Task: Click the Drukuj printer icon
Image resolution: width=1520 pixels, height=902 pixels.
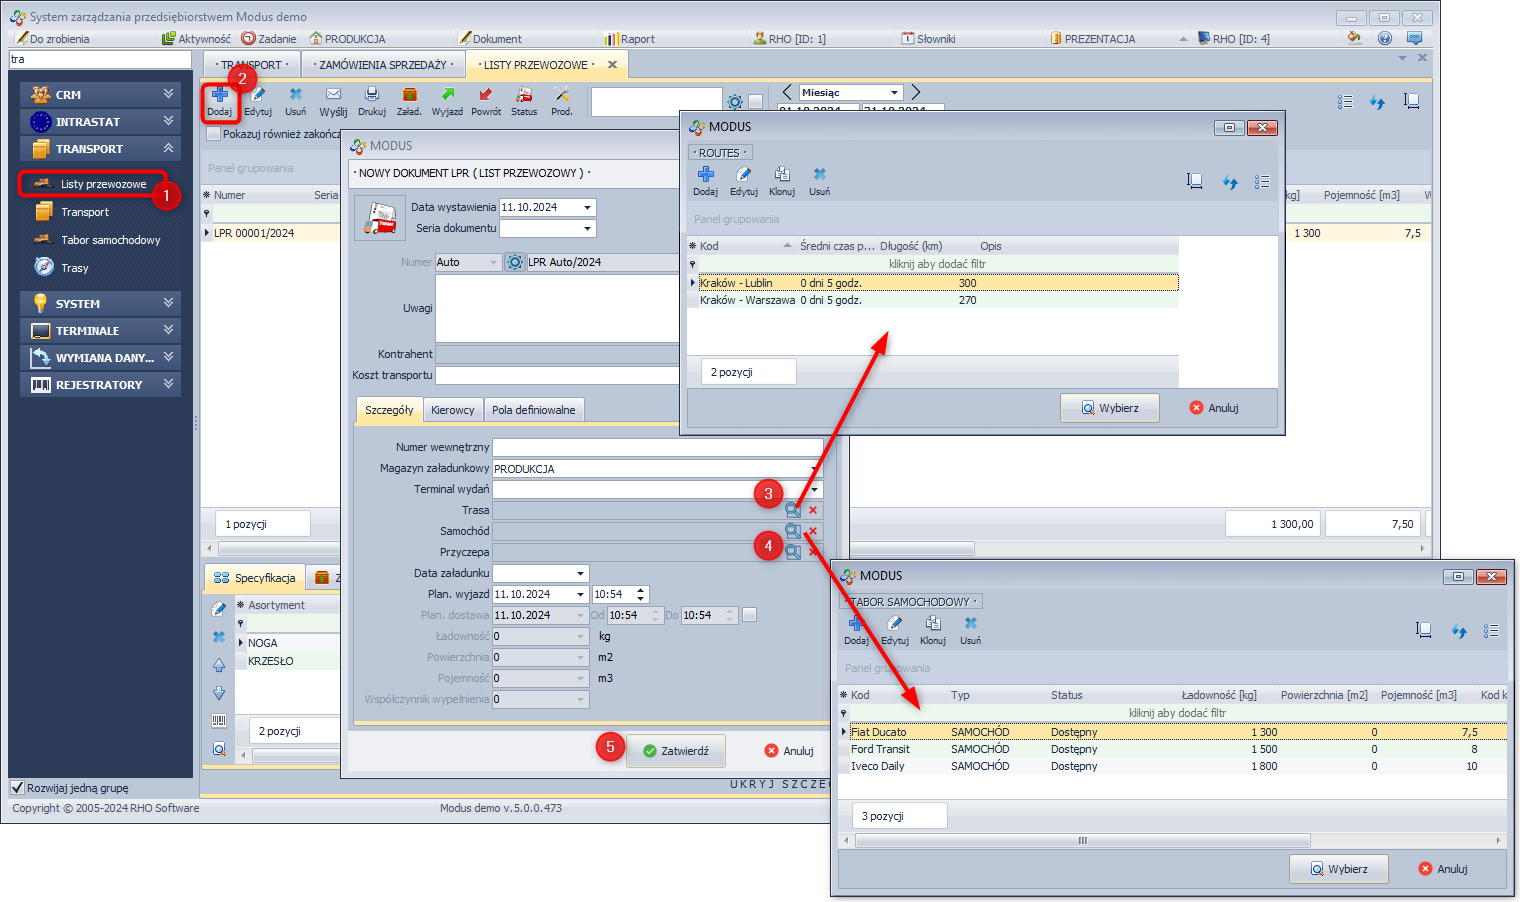Action: [371, 95]
